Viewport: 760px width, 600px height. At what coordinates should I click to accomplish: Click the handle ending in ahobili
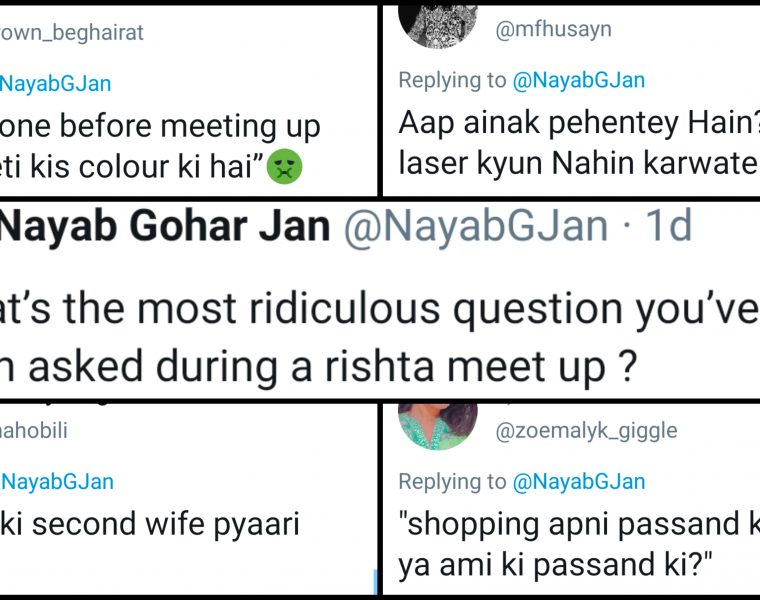pos(34,430)
